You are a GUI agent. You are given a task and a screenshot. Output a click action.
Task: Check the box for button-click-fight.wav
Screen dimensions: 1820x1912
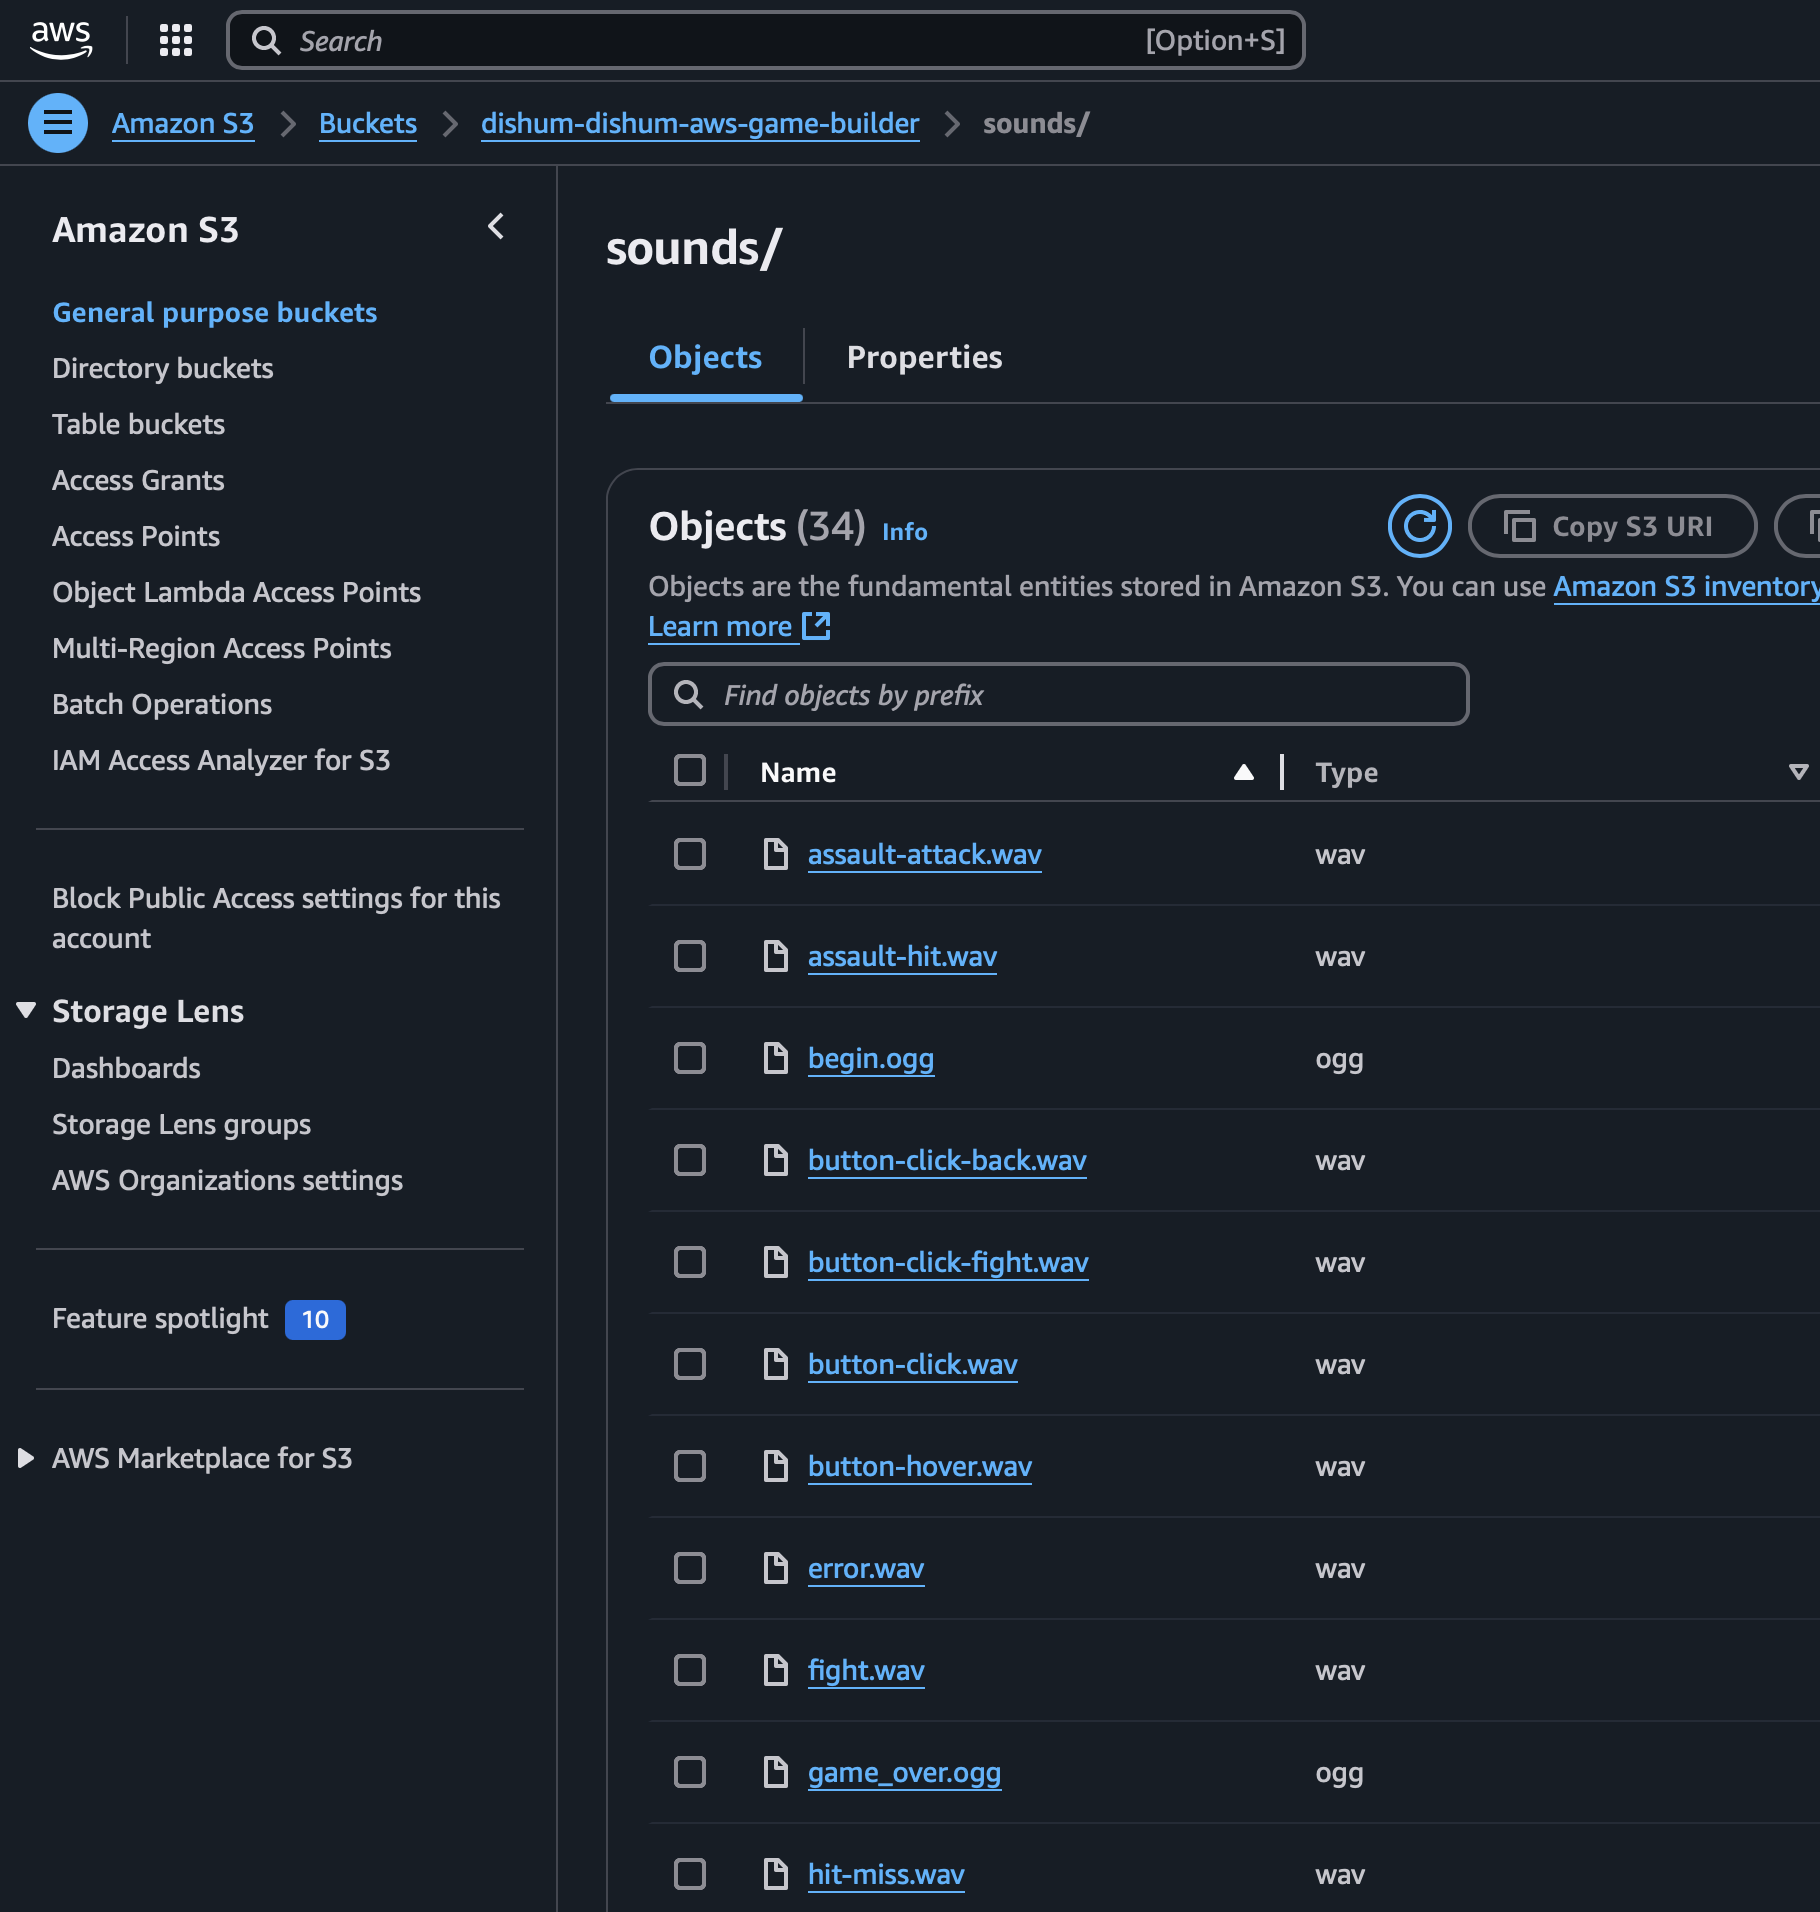coord(690,1263)
